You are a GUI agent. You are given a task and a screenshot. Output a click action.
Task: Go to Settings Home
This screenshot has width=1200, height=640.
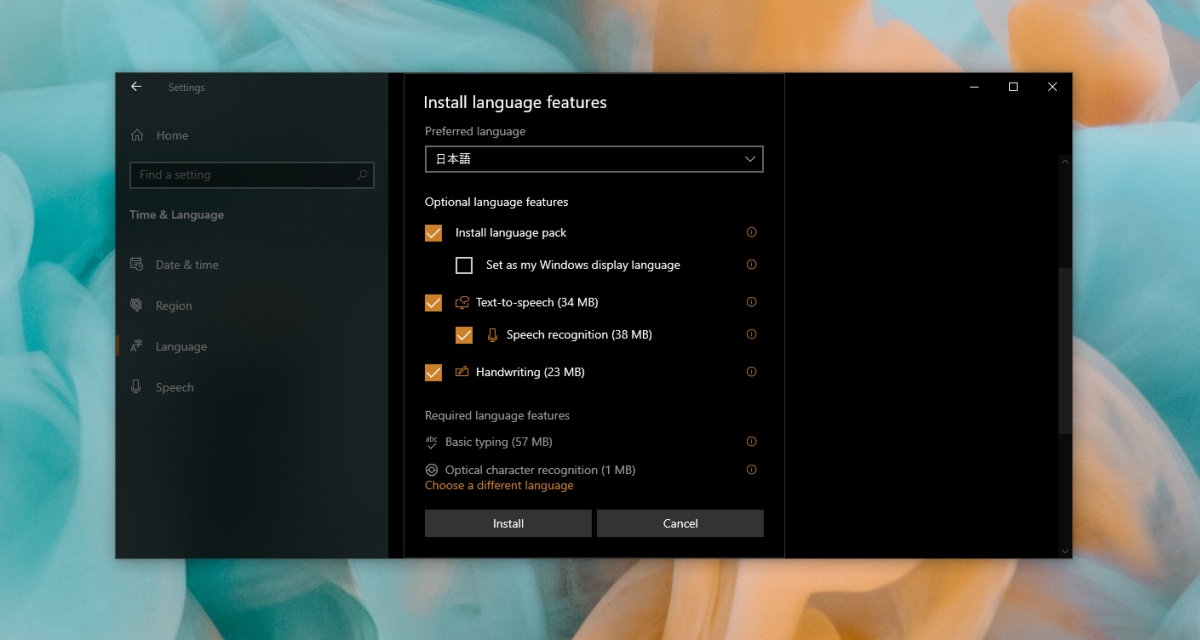pos(172,135)
